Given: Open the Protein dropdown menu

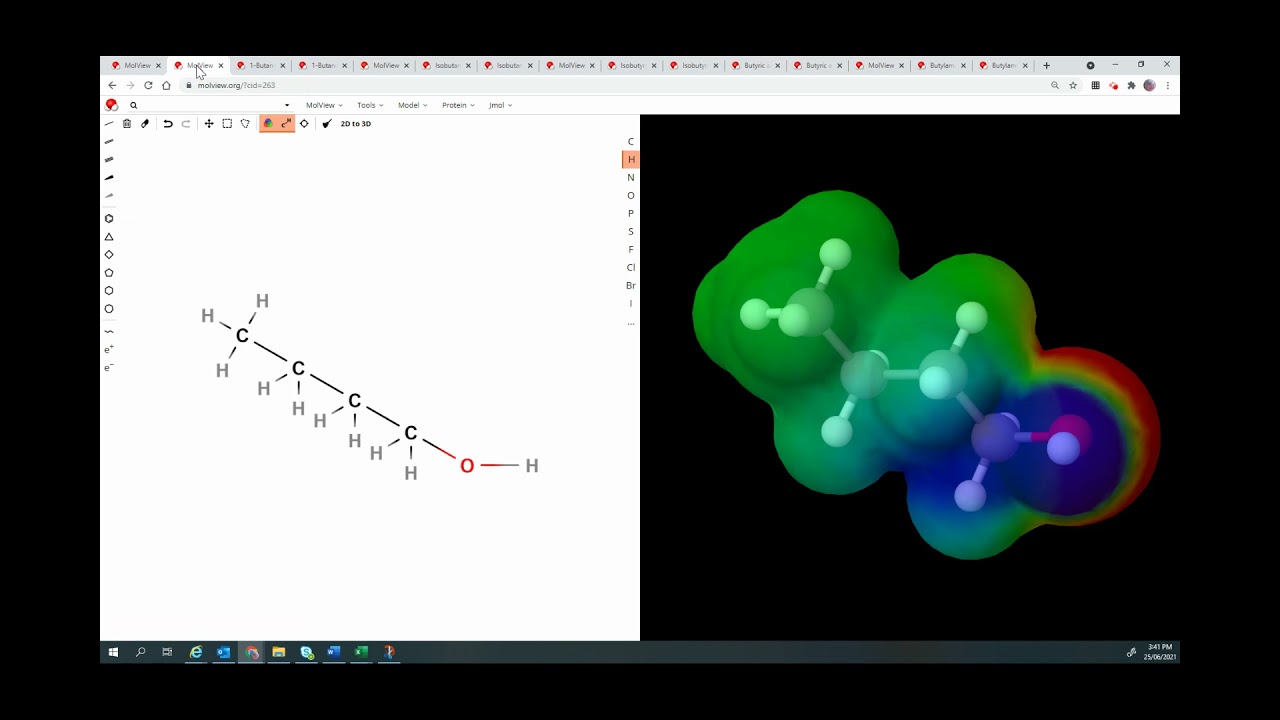Looking at the screenshot, I should click(458, 105).
